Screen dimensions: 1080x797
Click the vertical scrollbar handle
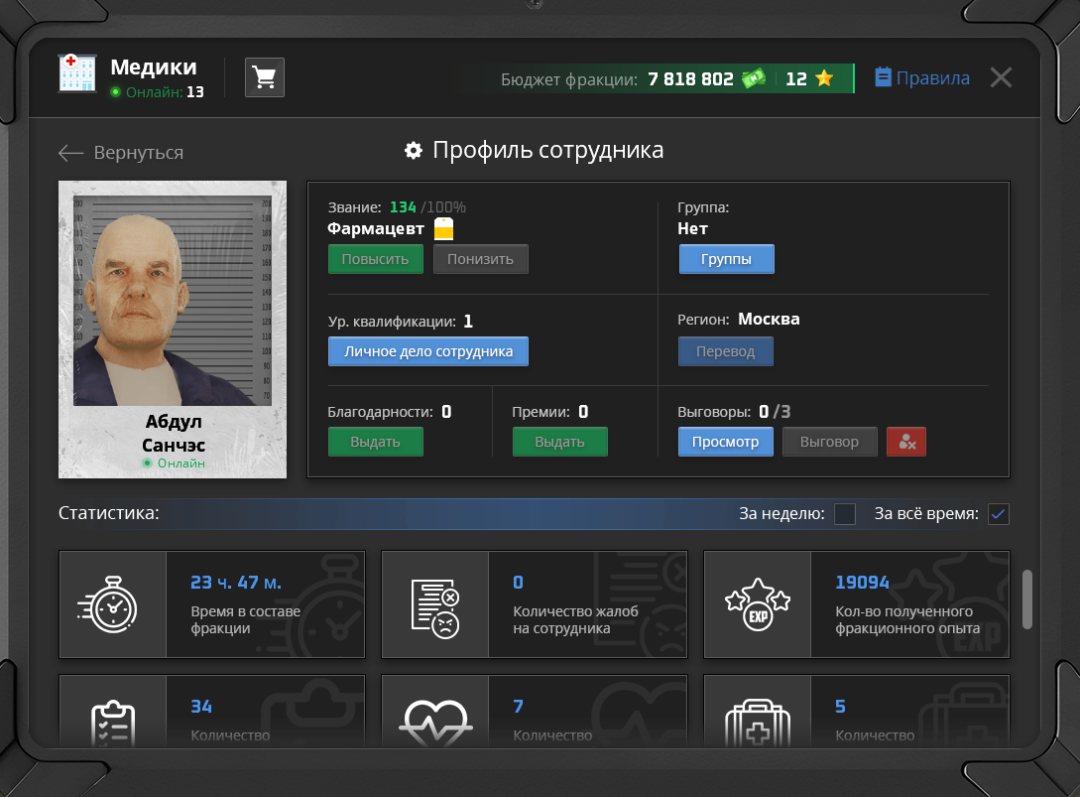click(1027, 600)
